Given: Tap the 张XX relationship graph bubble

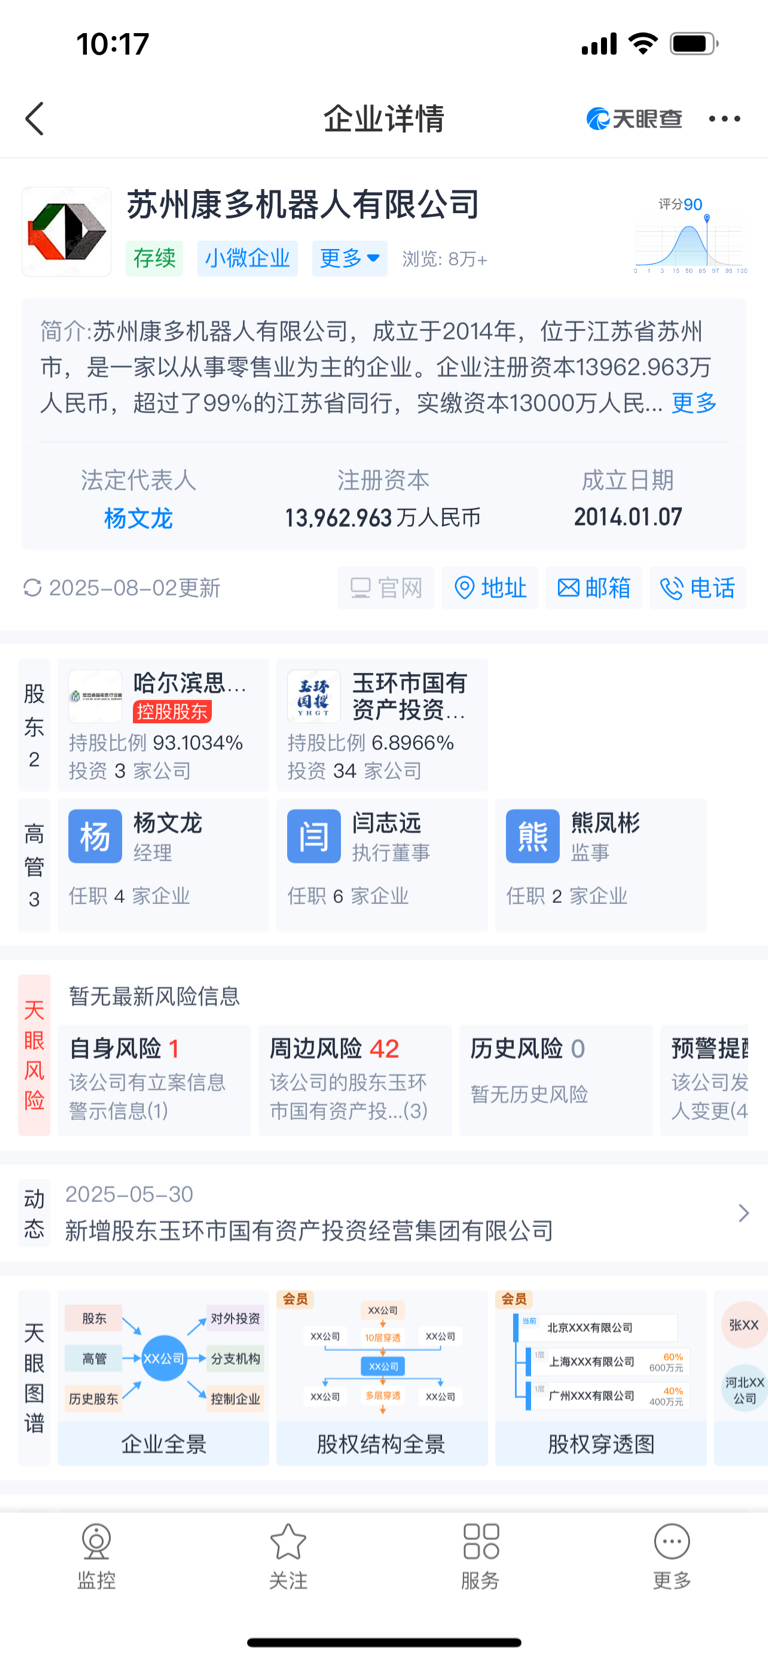Looking at the screenshot, I should (x=744, y=1325).
